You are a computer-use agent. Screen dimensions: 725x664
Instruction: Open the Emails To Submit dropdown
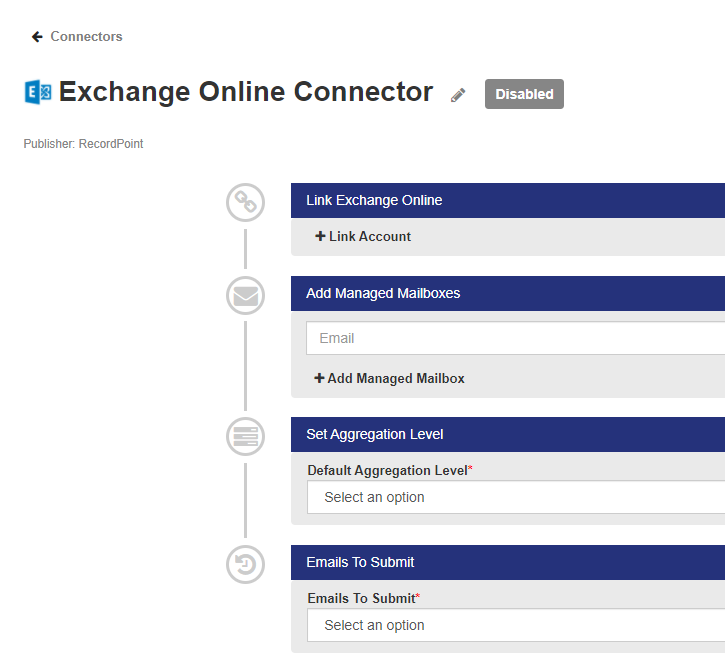pyautogui.click(x=516, y=625)
